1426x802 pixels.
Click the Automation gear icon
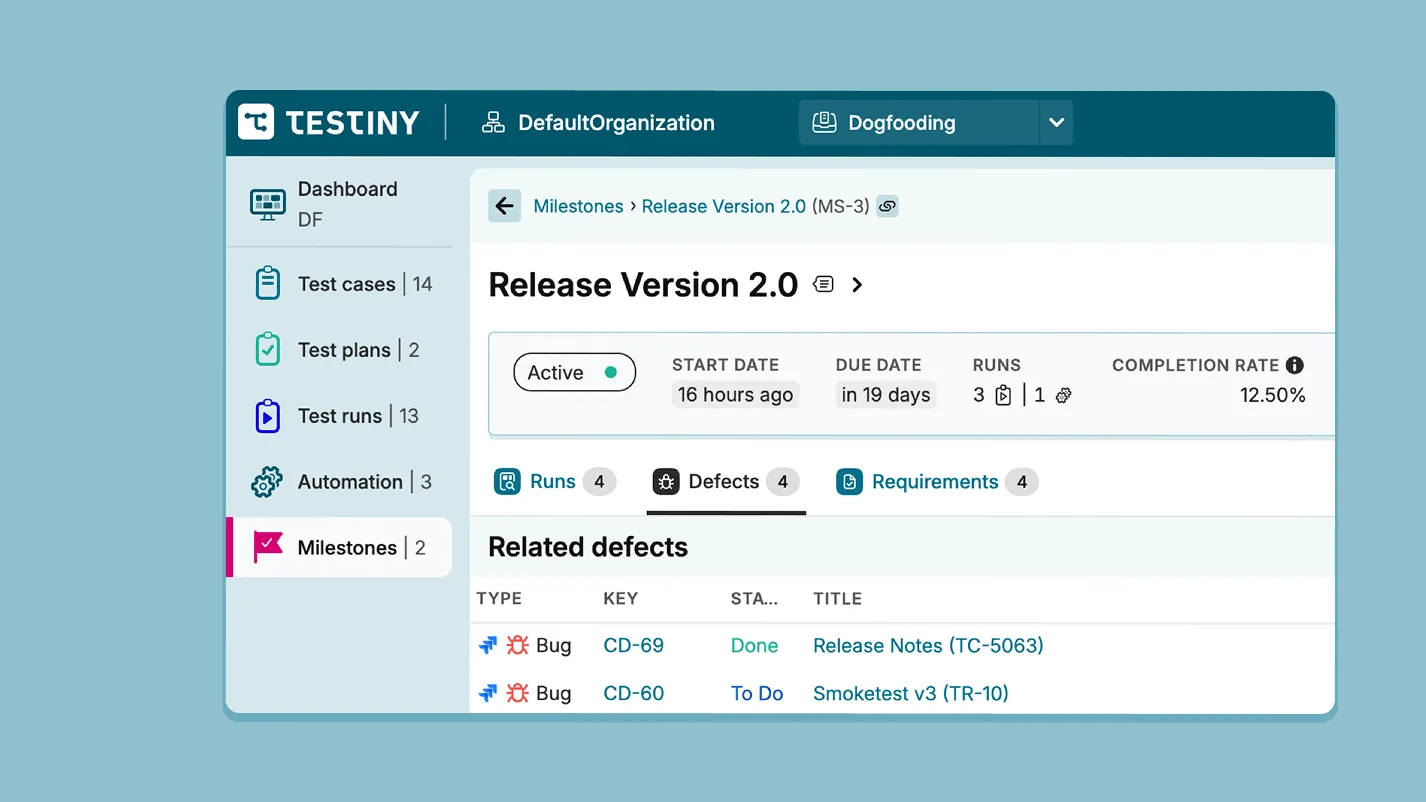pyautogui.click(x=266, y=481)
